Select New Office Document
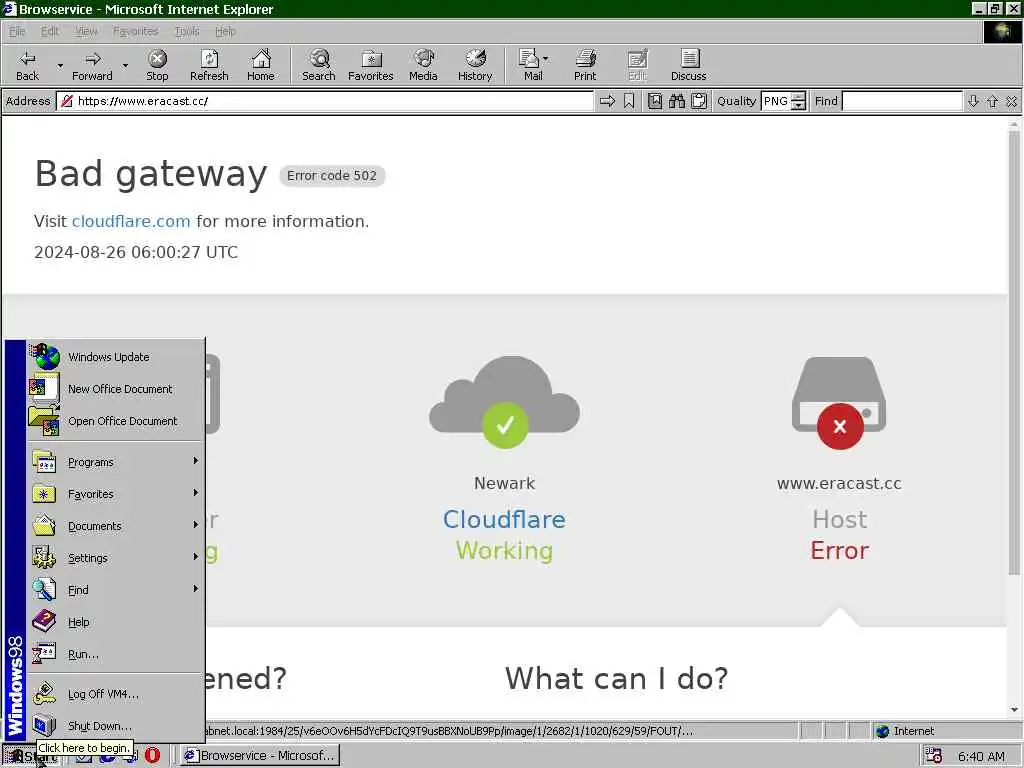 [116, 389]
